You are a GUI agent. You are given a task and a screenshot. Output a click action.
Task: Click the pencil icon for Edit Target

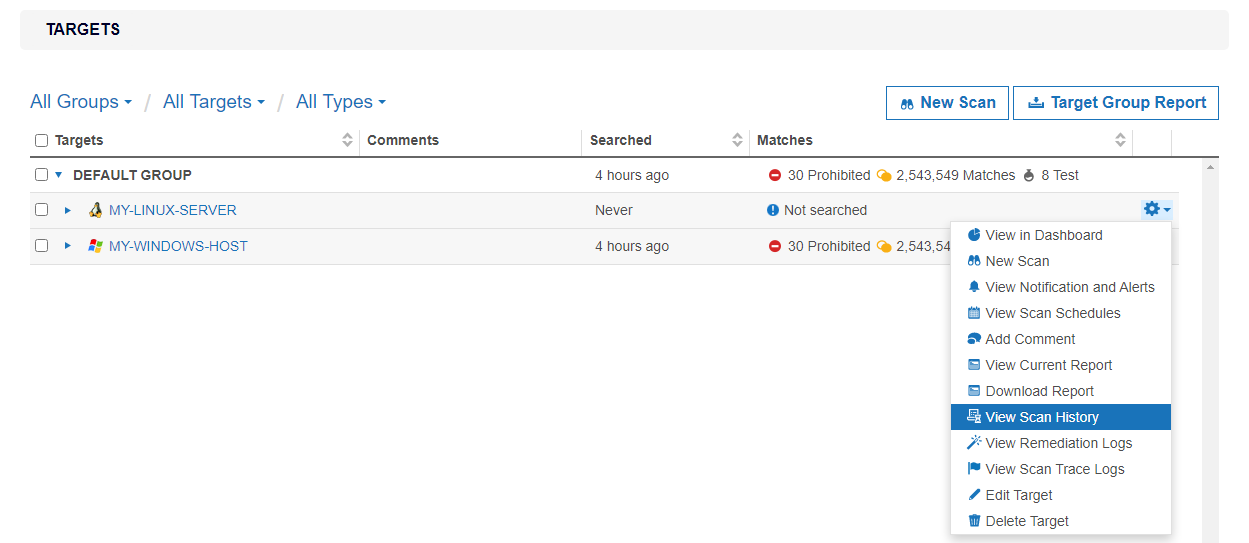click(x=974, y=495)
